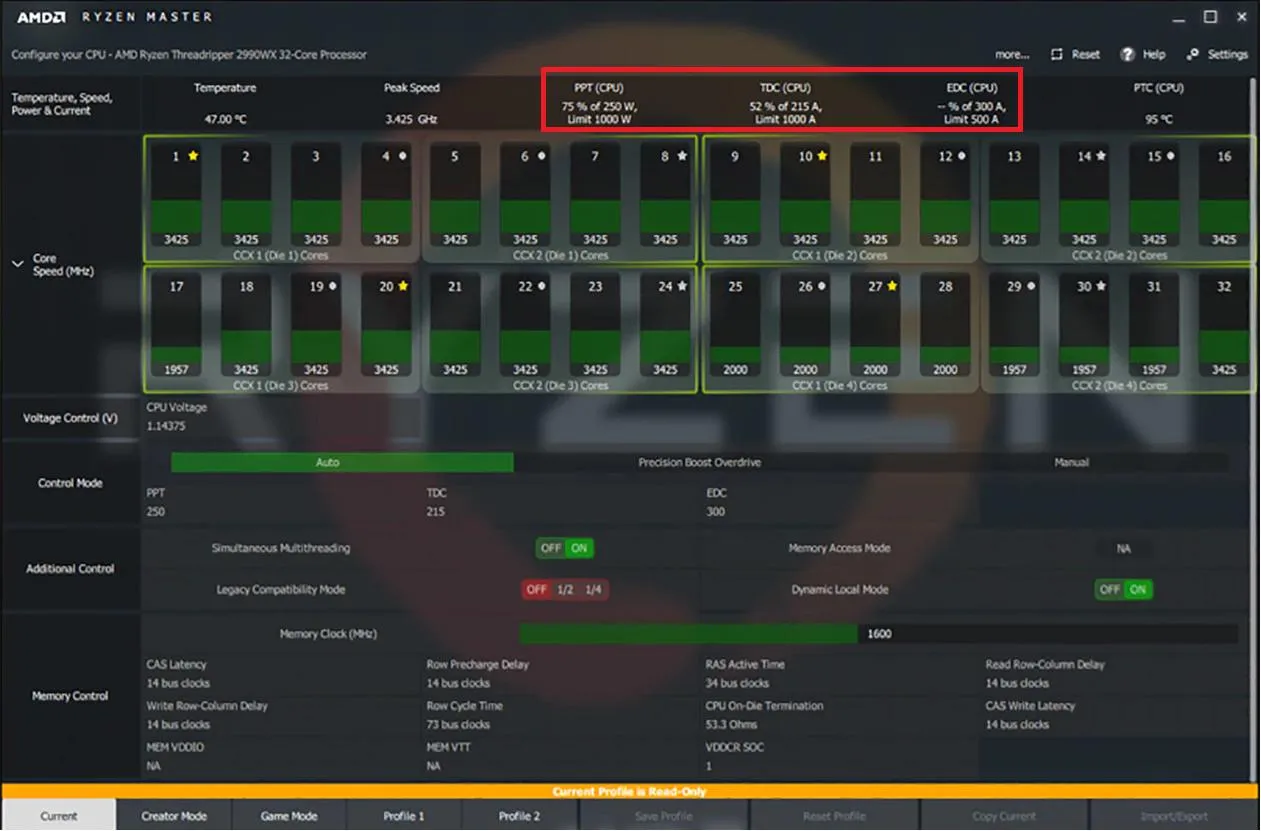Click the Reset icon in the header
Screen dimensions: 1261x831
[1057, 55]
